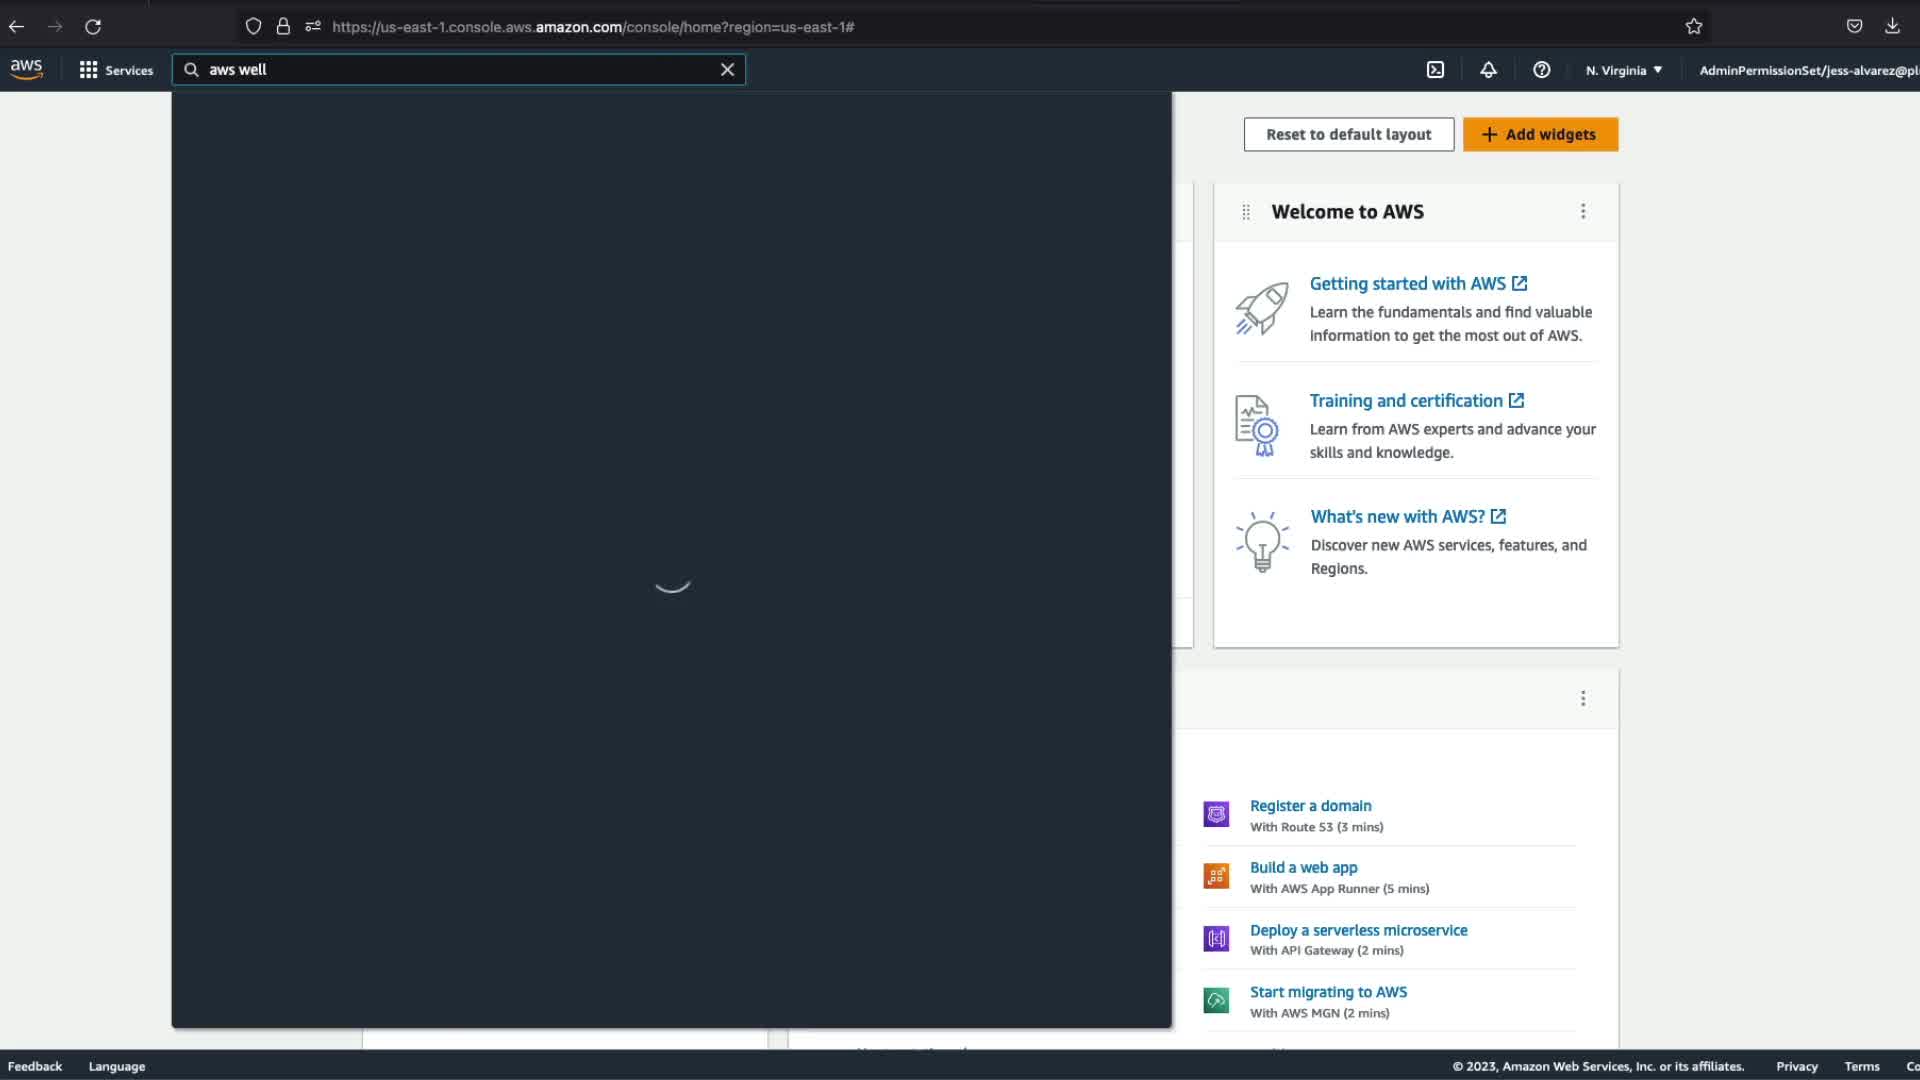Grab the Welcome to AWS drag handle
The width and height of the screenshot is (1920, 1080).
(1245, 212)
